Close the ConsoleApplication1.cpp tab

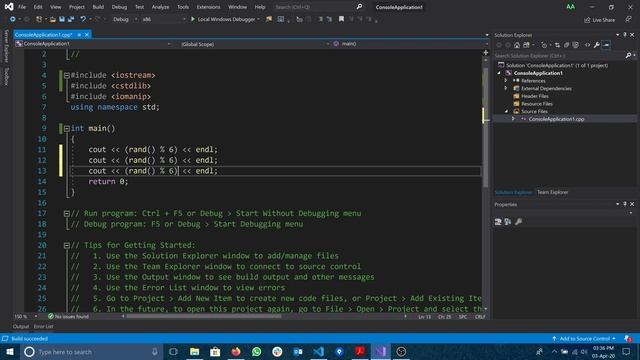[87, 35]
